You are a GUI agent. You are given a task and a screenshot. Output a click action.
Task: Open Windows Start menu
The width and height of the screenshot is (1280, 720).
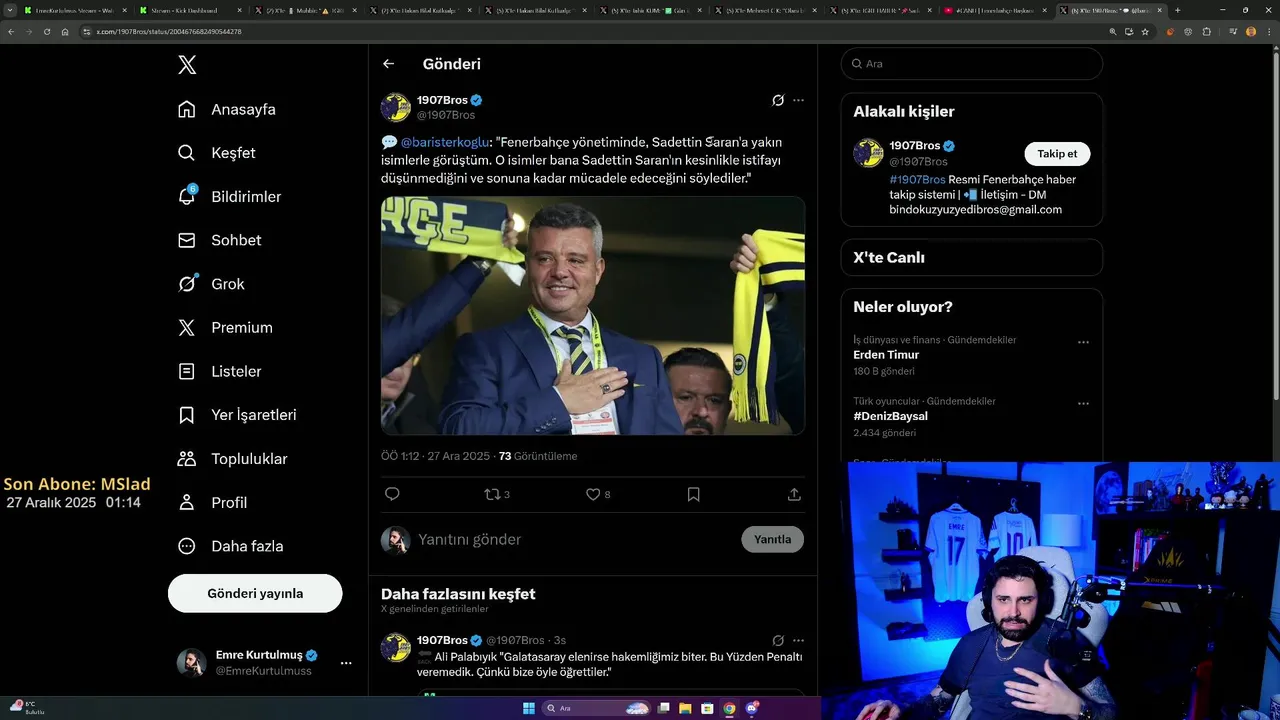click(x=529, y=708)
